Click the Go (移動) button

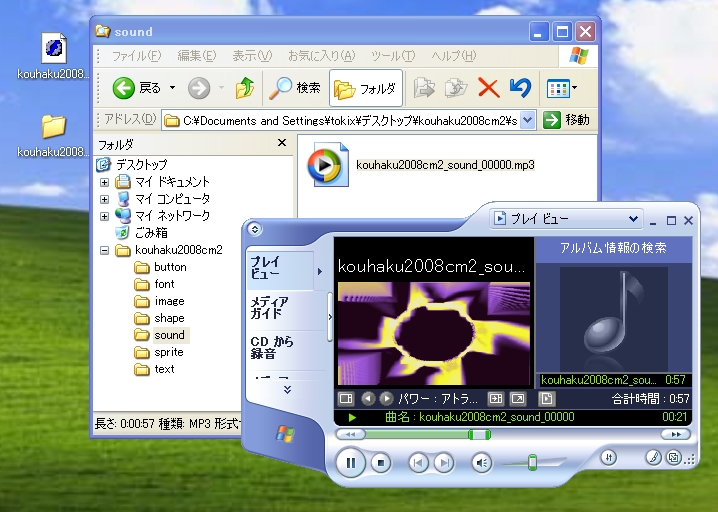tap(566, 120)
